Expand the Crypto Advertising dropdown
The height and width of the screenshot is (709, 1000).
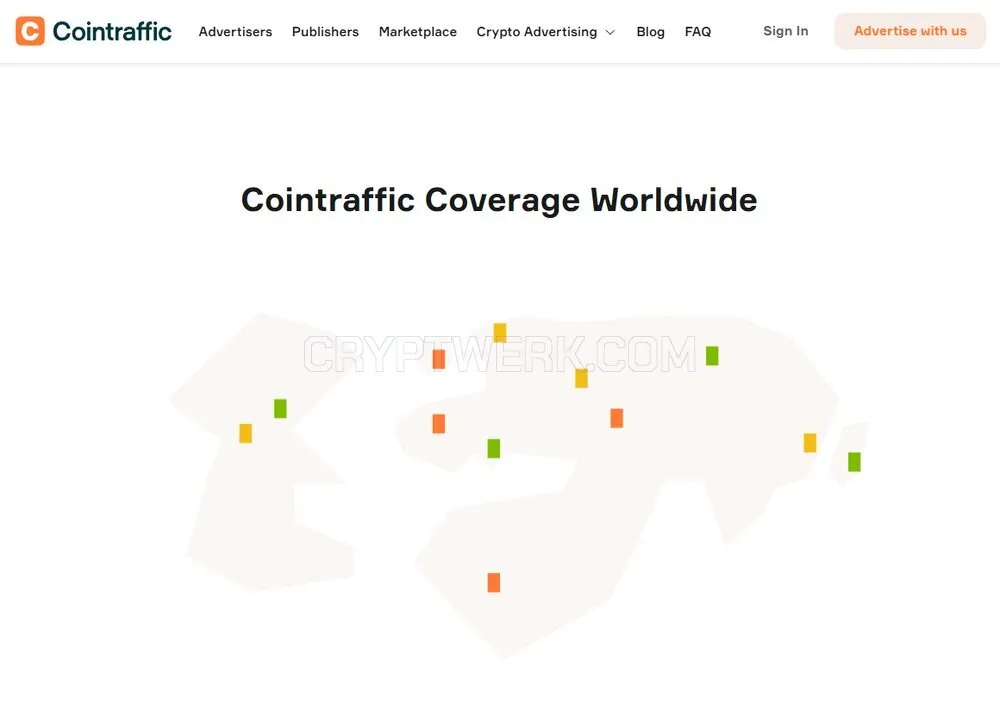point(545,31)
